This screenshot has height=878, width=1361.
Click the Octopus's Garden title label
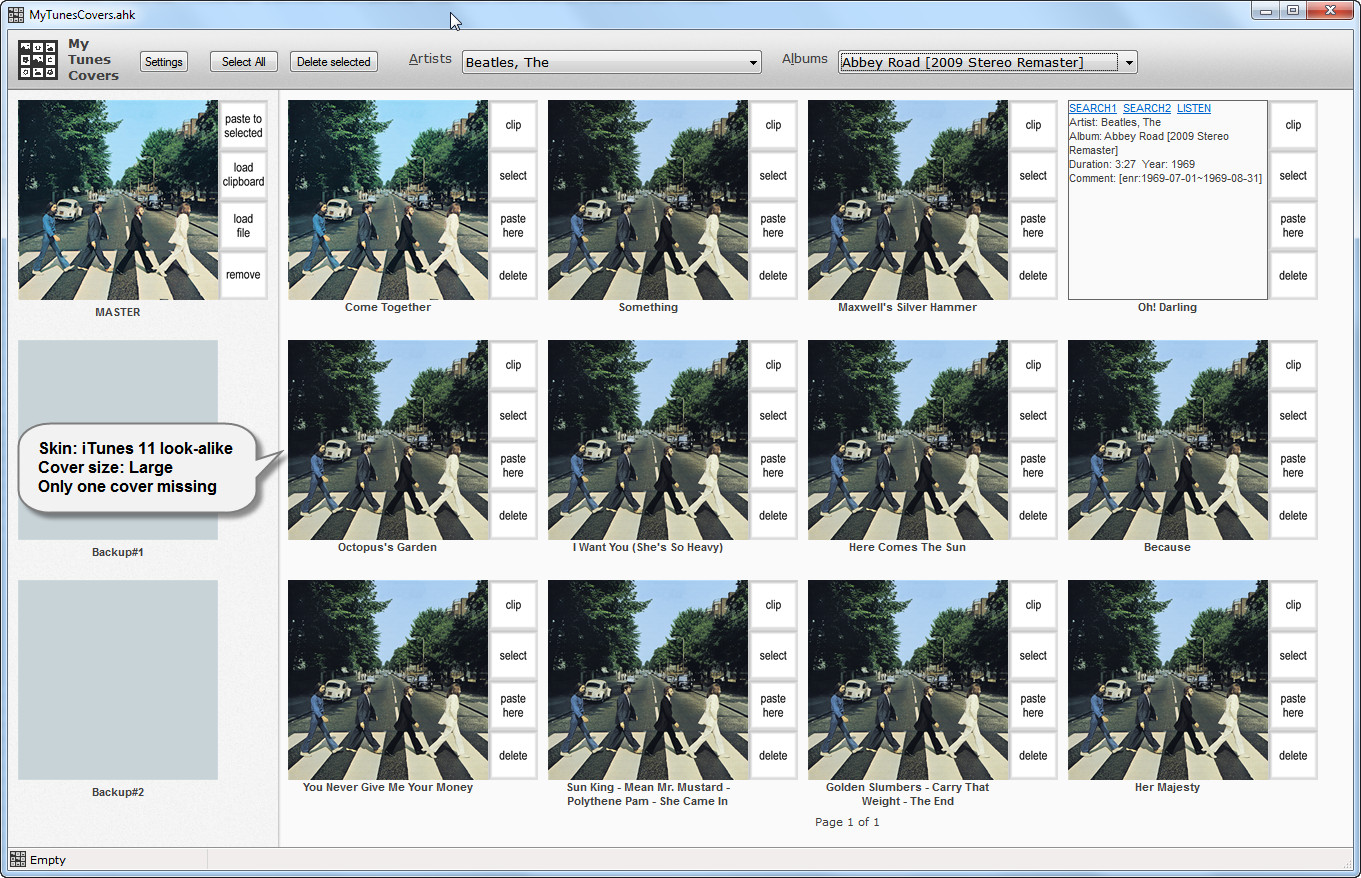pyautogui.click(x=387, y=547)
